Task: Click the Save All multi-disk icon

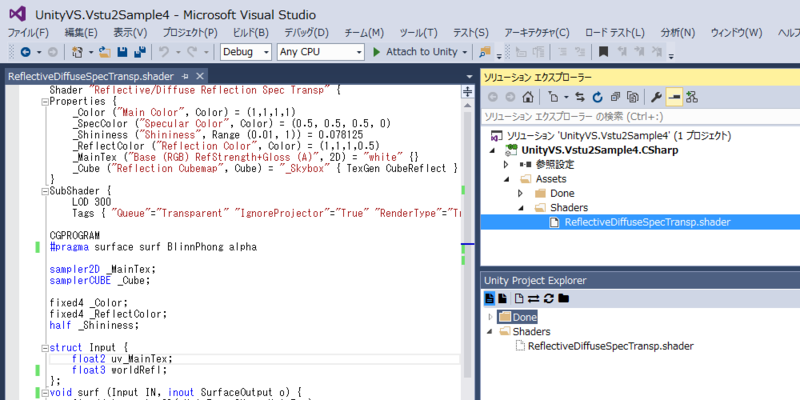Action: click(139, 52)
